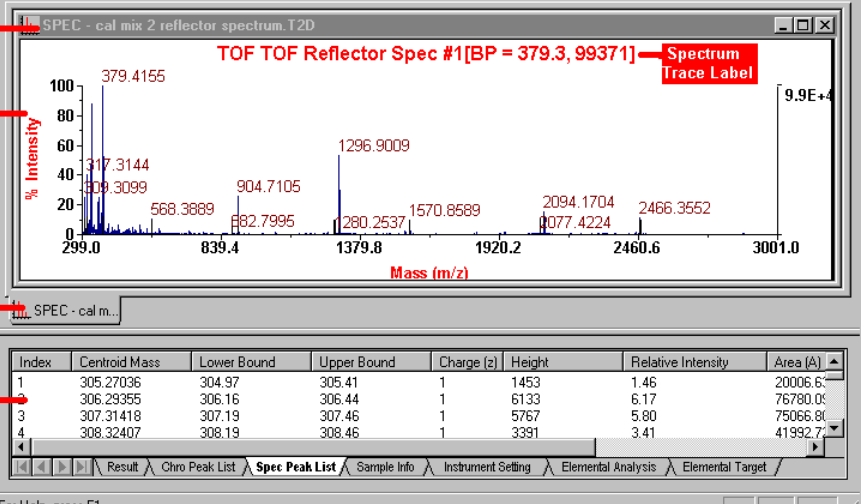Click the 2094.1704 peak label
The width and height of the screenshot is (867, 504).
tap(578, 202)
